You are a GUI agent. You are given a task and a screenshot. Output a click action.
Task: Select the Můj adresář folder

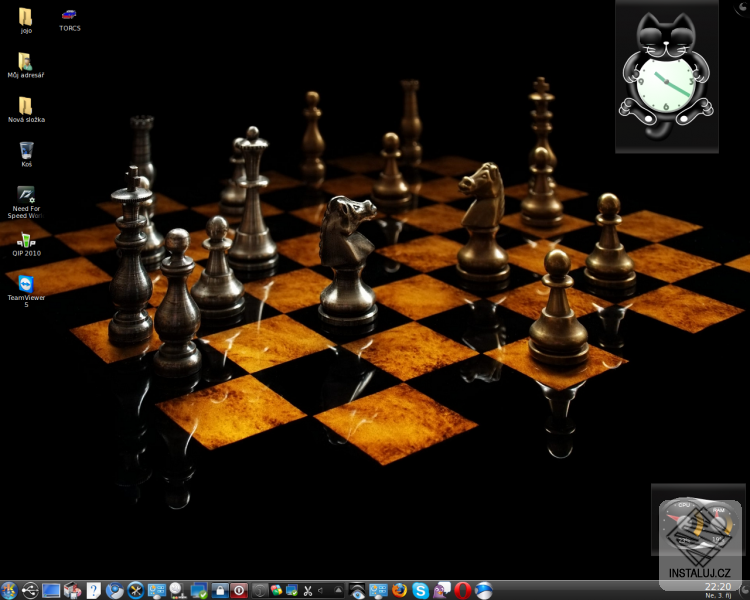(x=26, y=66)
